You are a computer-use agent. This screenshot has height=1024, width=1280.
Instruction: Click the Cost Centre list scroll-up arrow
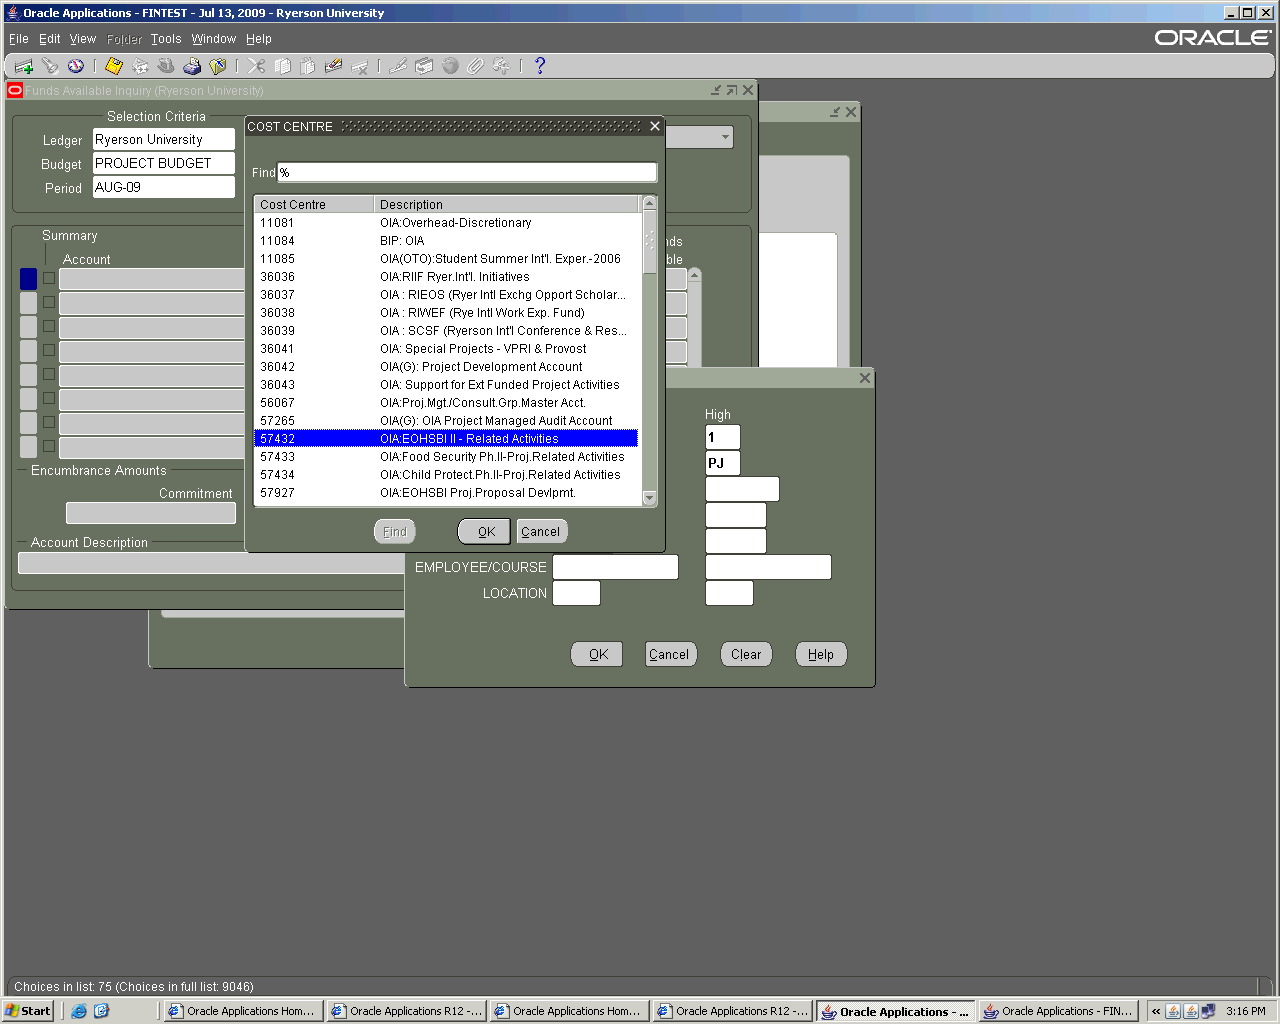pos(649,204)
